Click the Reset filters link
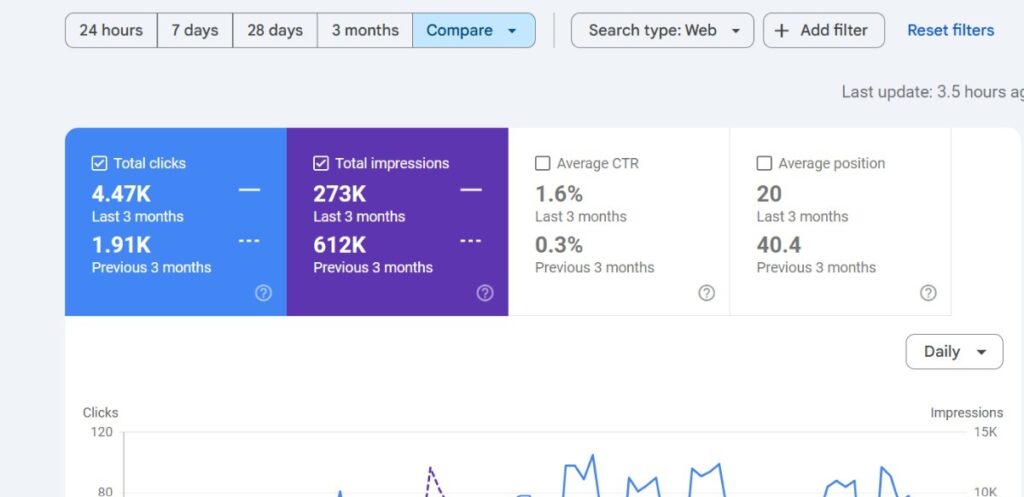Screen dimensions: 1024x497 click(x=950, y=30)
